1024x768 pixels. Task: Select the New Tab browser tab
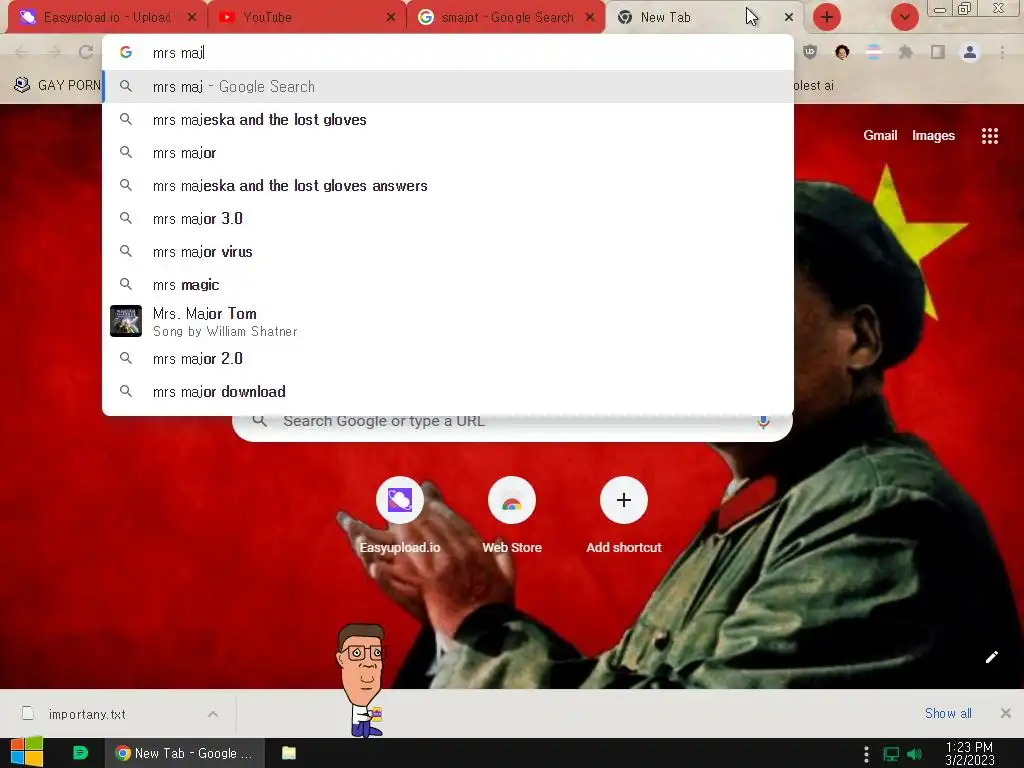(703, 17)
